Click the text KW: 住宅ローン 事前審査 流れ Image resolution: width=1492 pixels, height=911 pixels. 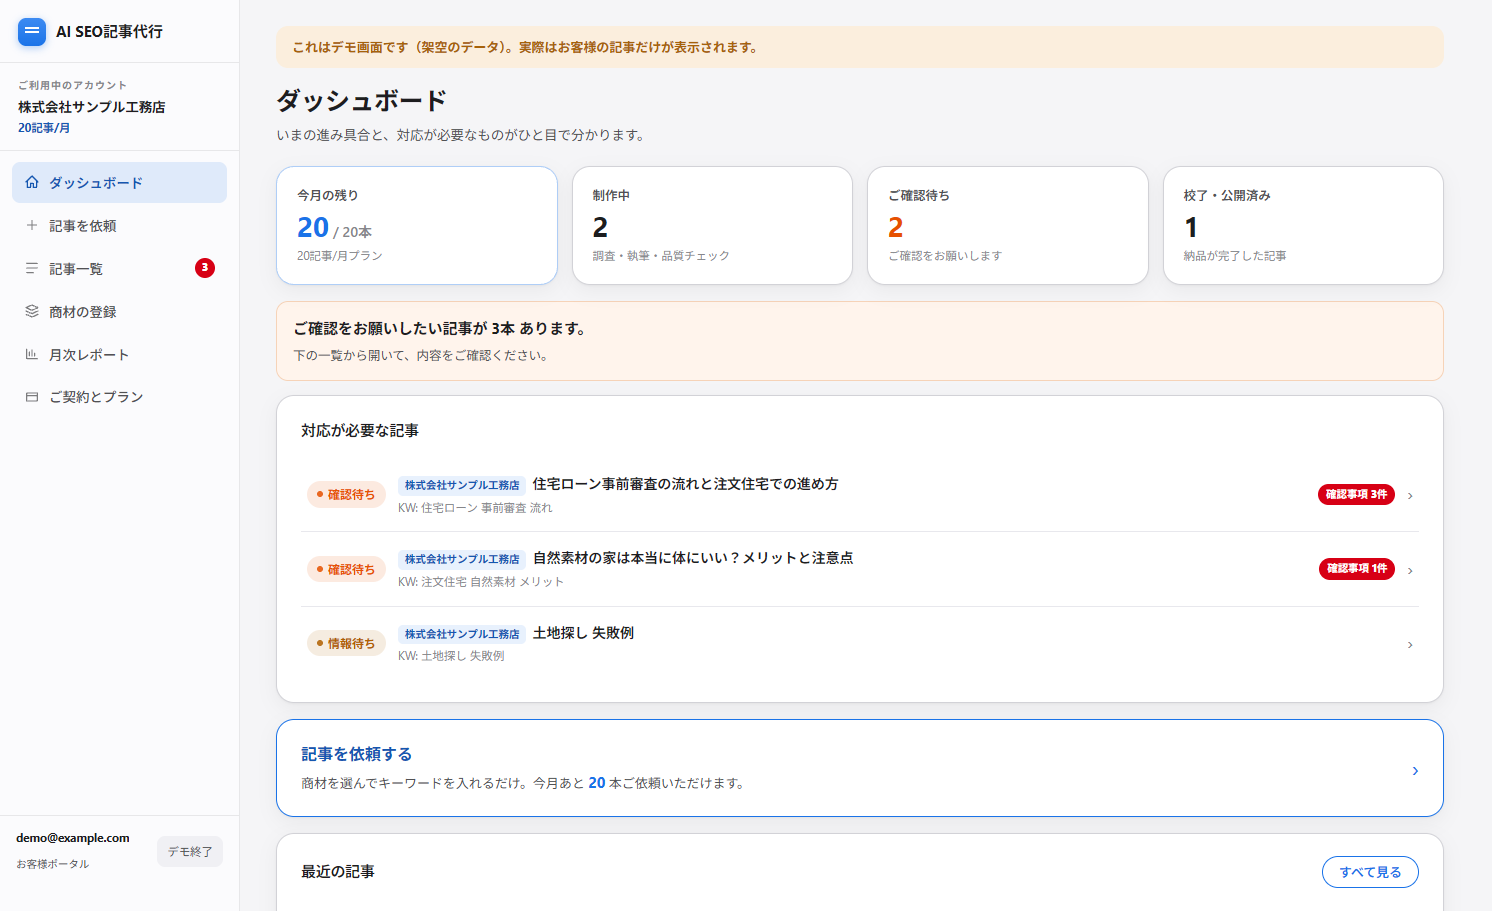[x=475, y=508]
